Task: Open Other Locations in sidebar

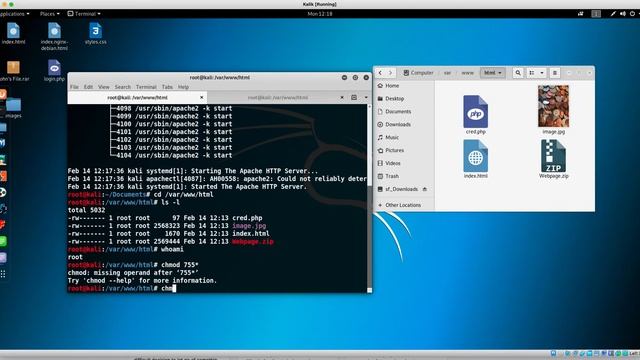Action: pos(404,205)
